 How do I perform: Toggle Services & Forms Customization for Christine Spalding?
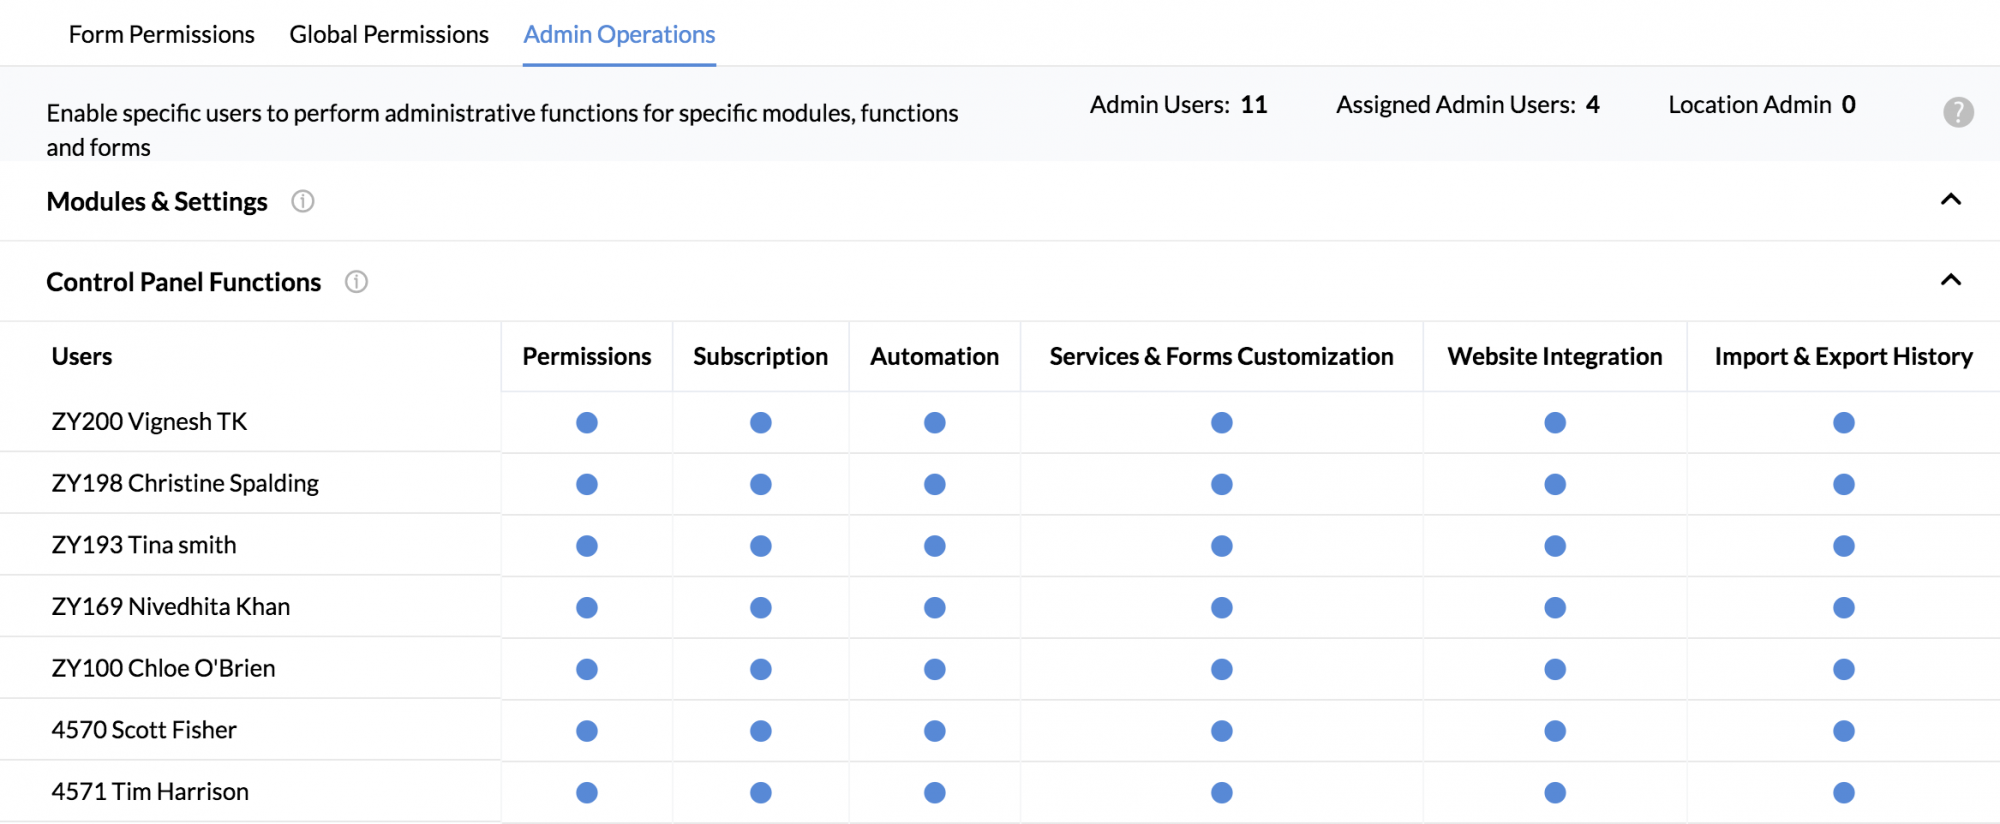pyautogui.click(x=1222, y=484)
